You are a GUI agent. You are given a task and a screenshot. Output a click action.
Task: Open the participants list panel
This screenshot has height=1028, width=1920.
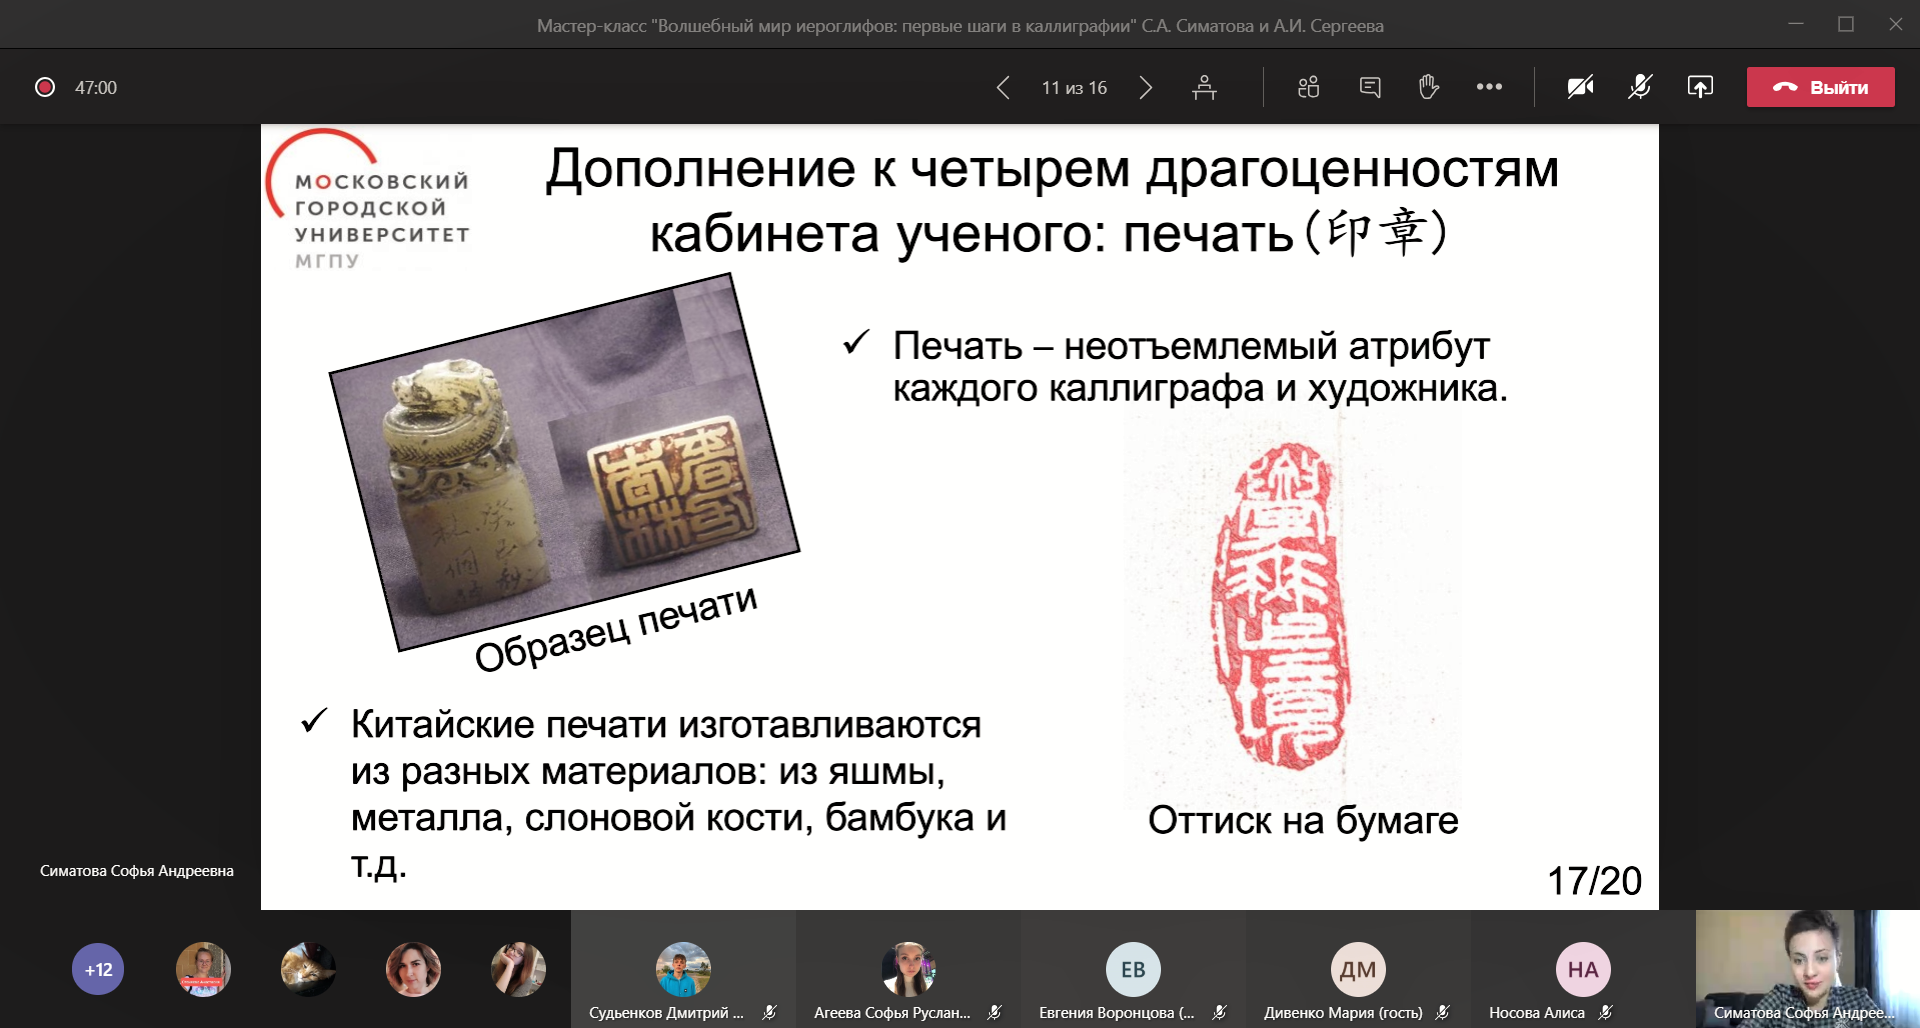point(1307,87)
